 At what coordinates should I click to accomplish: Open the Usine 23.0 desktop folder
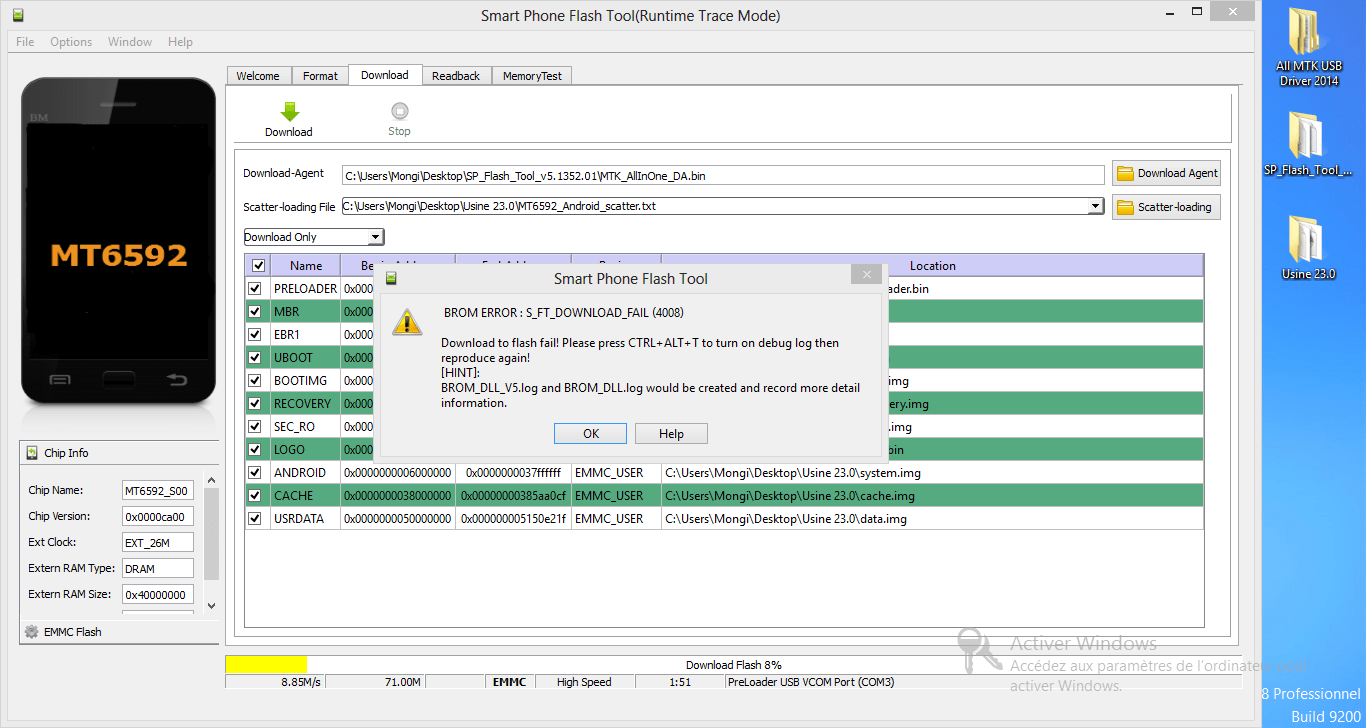point(1309,247)
